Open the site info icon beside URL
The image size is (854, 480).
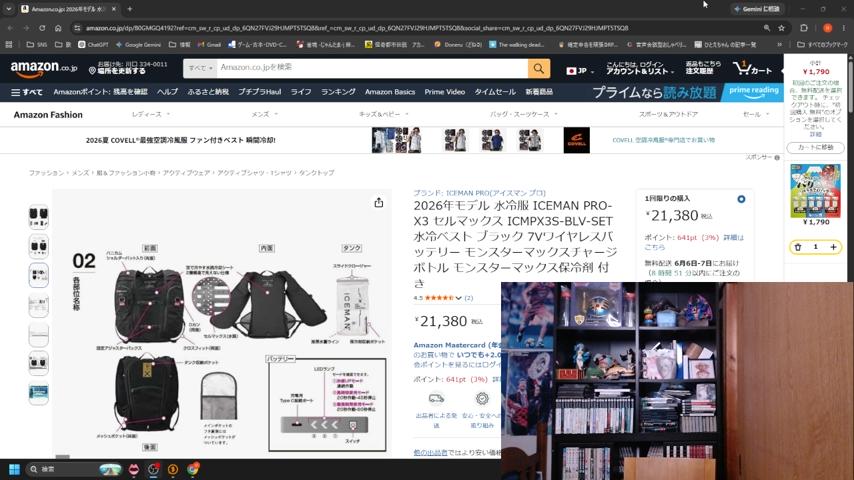[77, 28]
